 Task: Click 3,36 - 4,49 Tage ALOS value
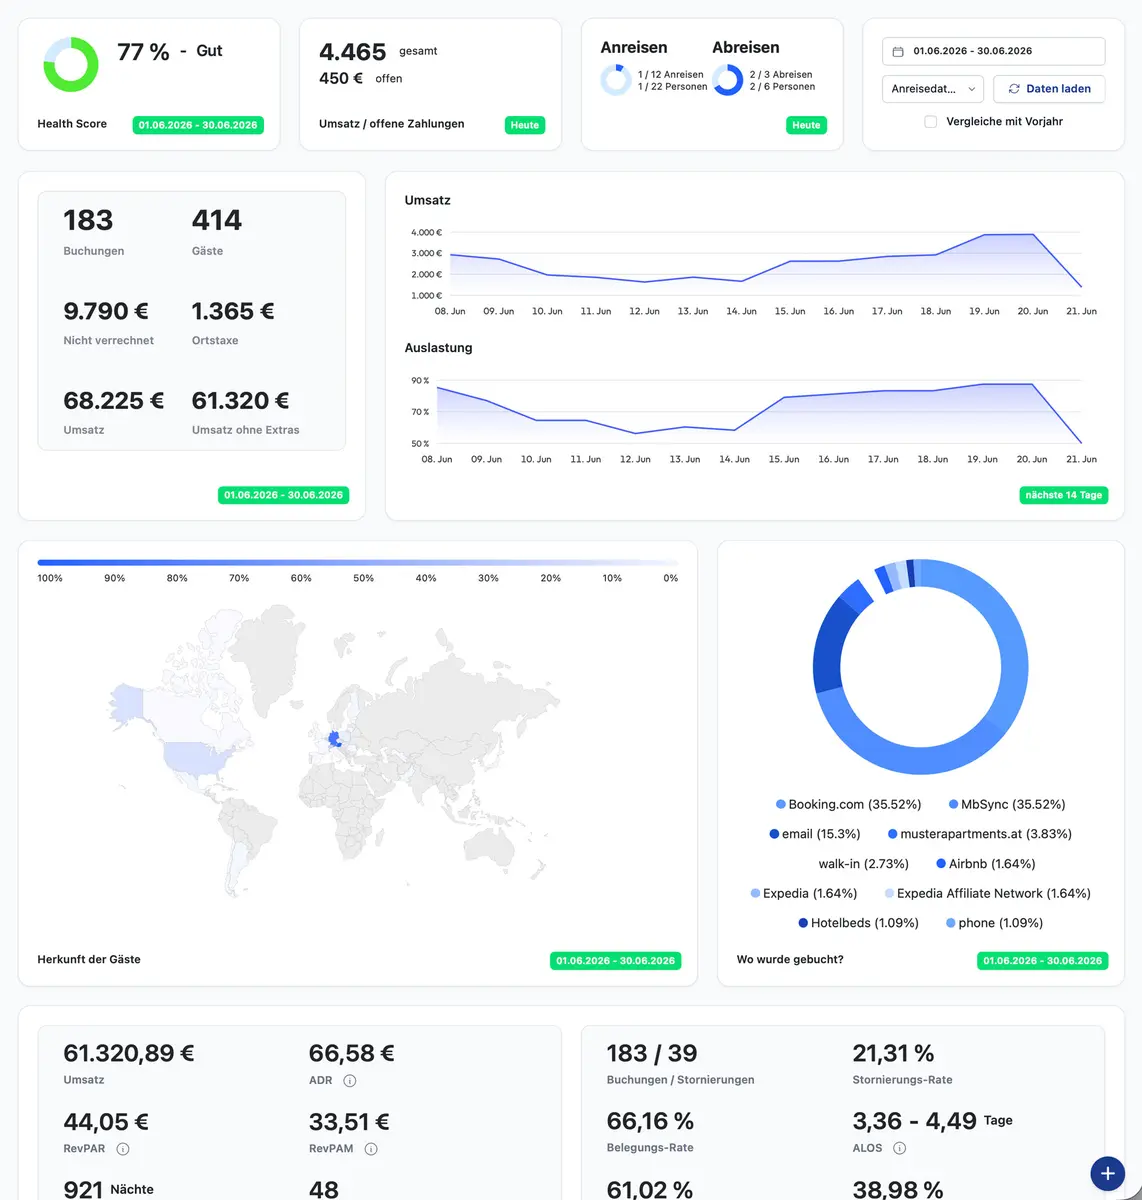pyautogui.click(x=932, y=1121)
